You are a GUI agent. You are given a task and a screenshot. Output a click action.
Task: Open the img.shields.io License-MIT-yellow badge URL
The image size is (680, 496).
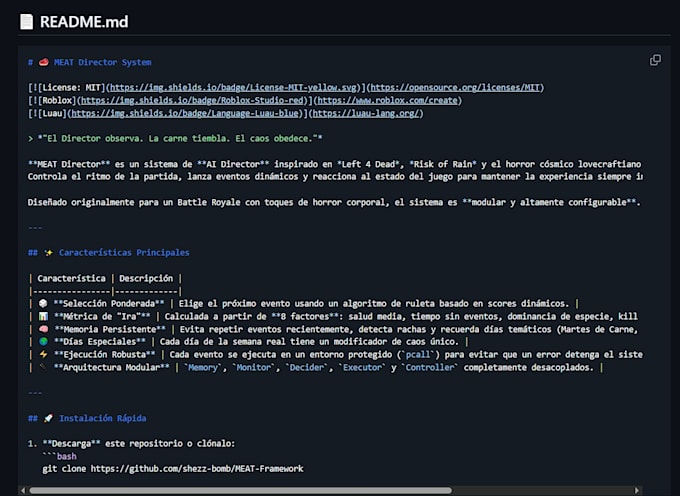(x=233, y=88)
